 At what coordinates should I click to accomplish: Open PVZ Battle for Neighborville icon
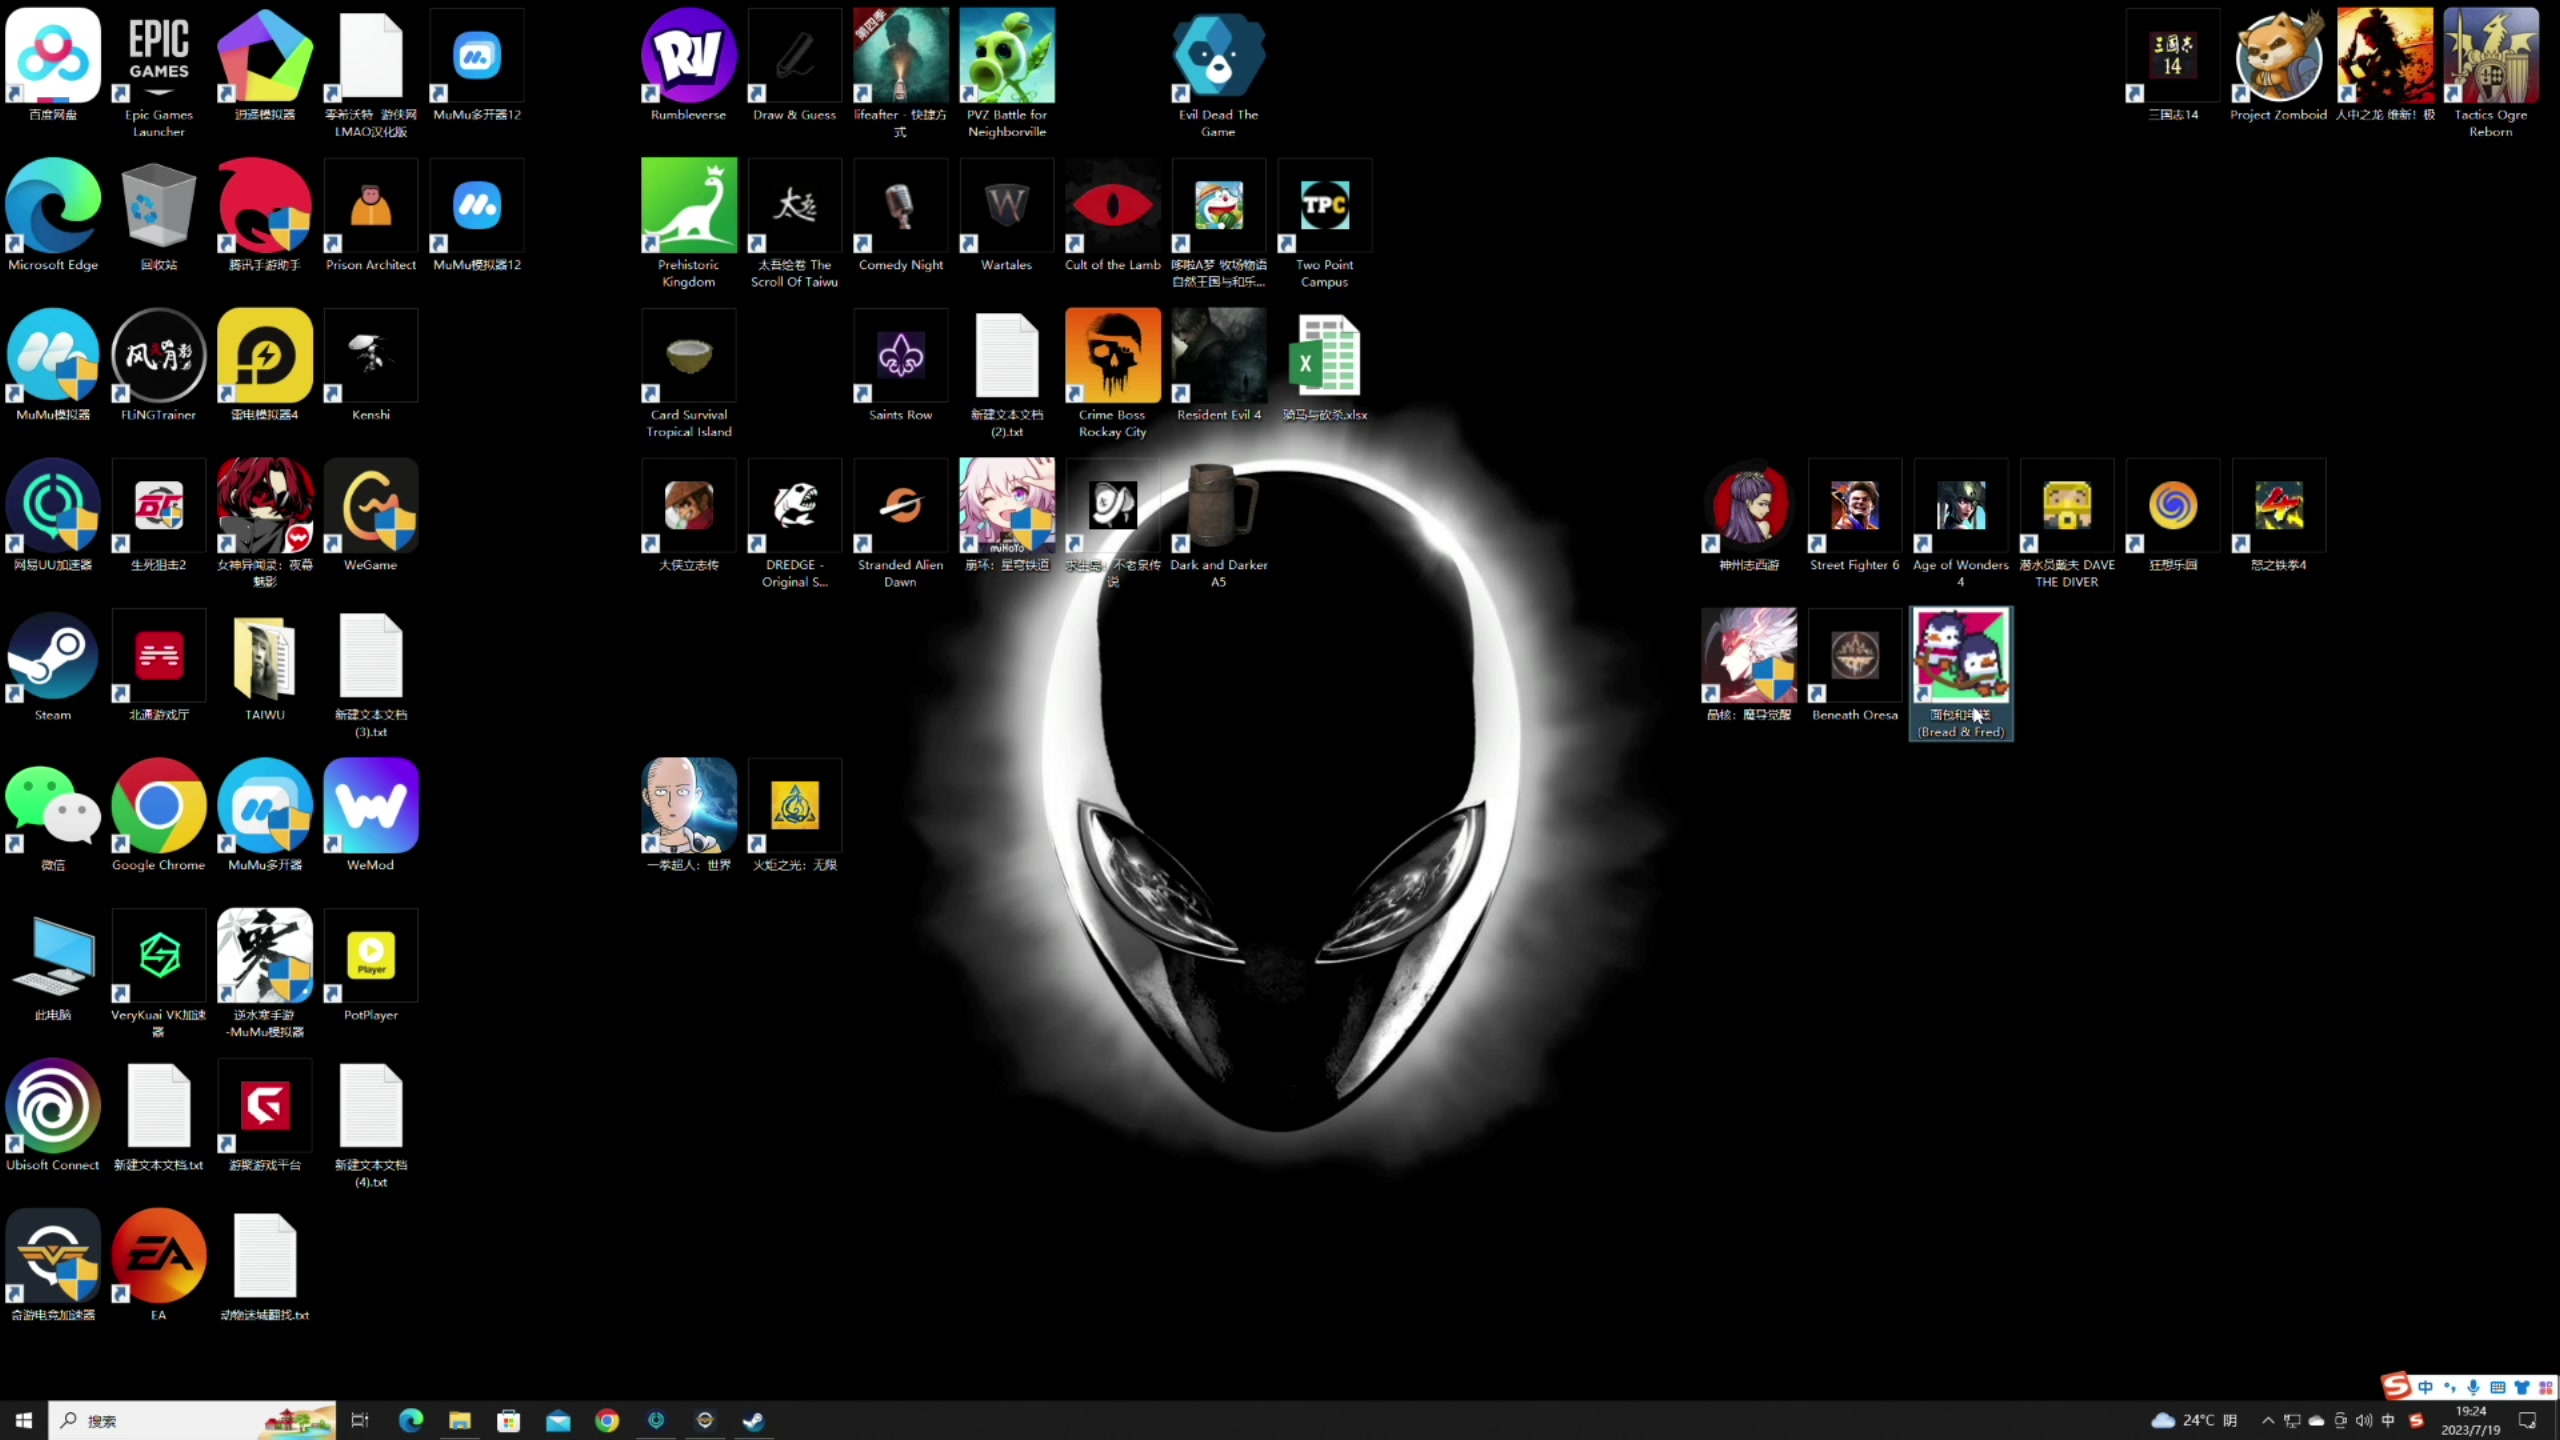point(1007,72)
